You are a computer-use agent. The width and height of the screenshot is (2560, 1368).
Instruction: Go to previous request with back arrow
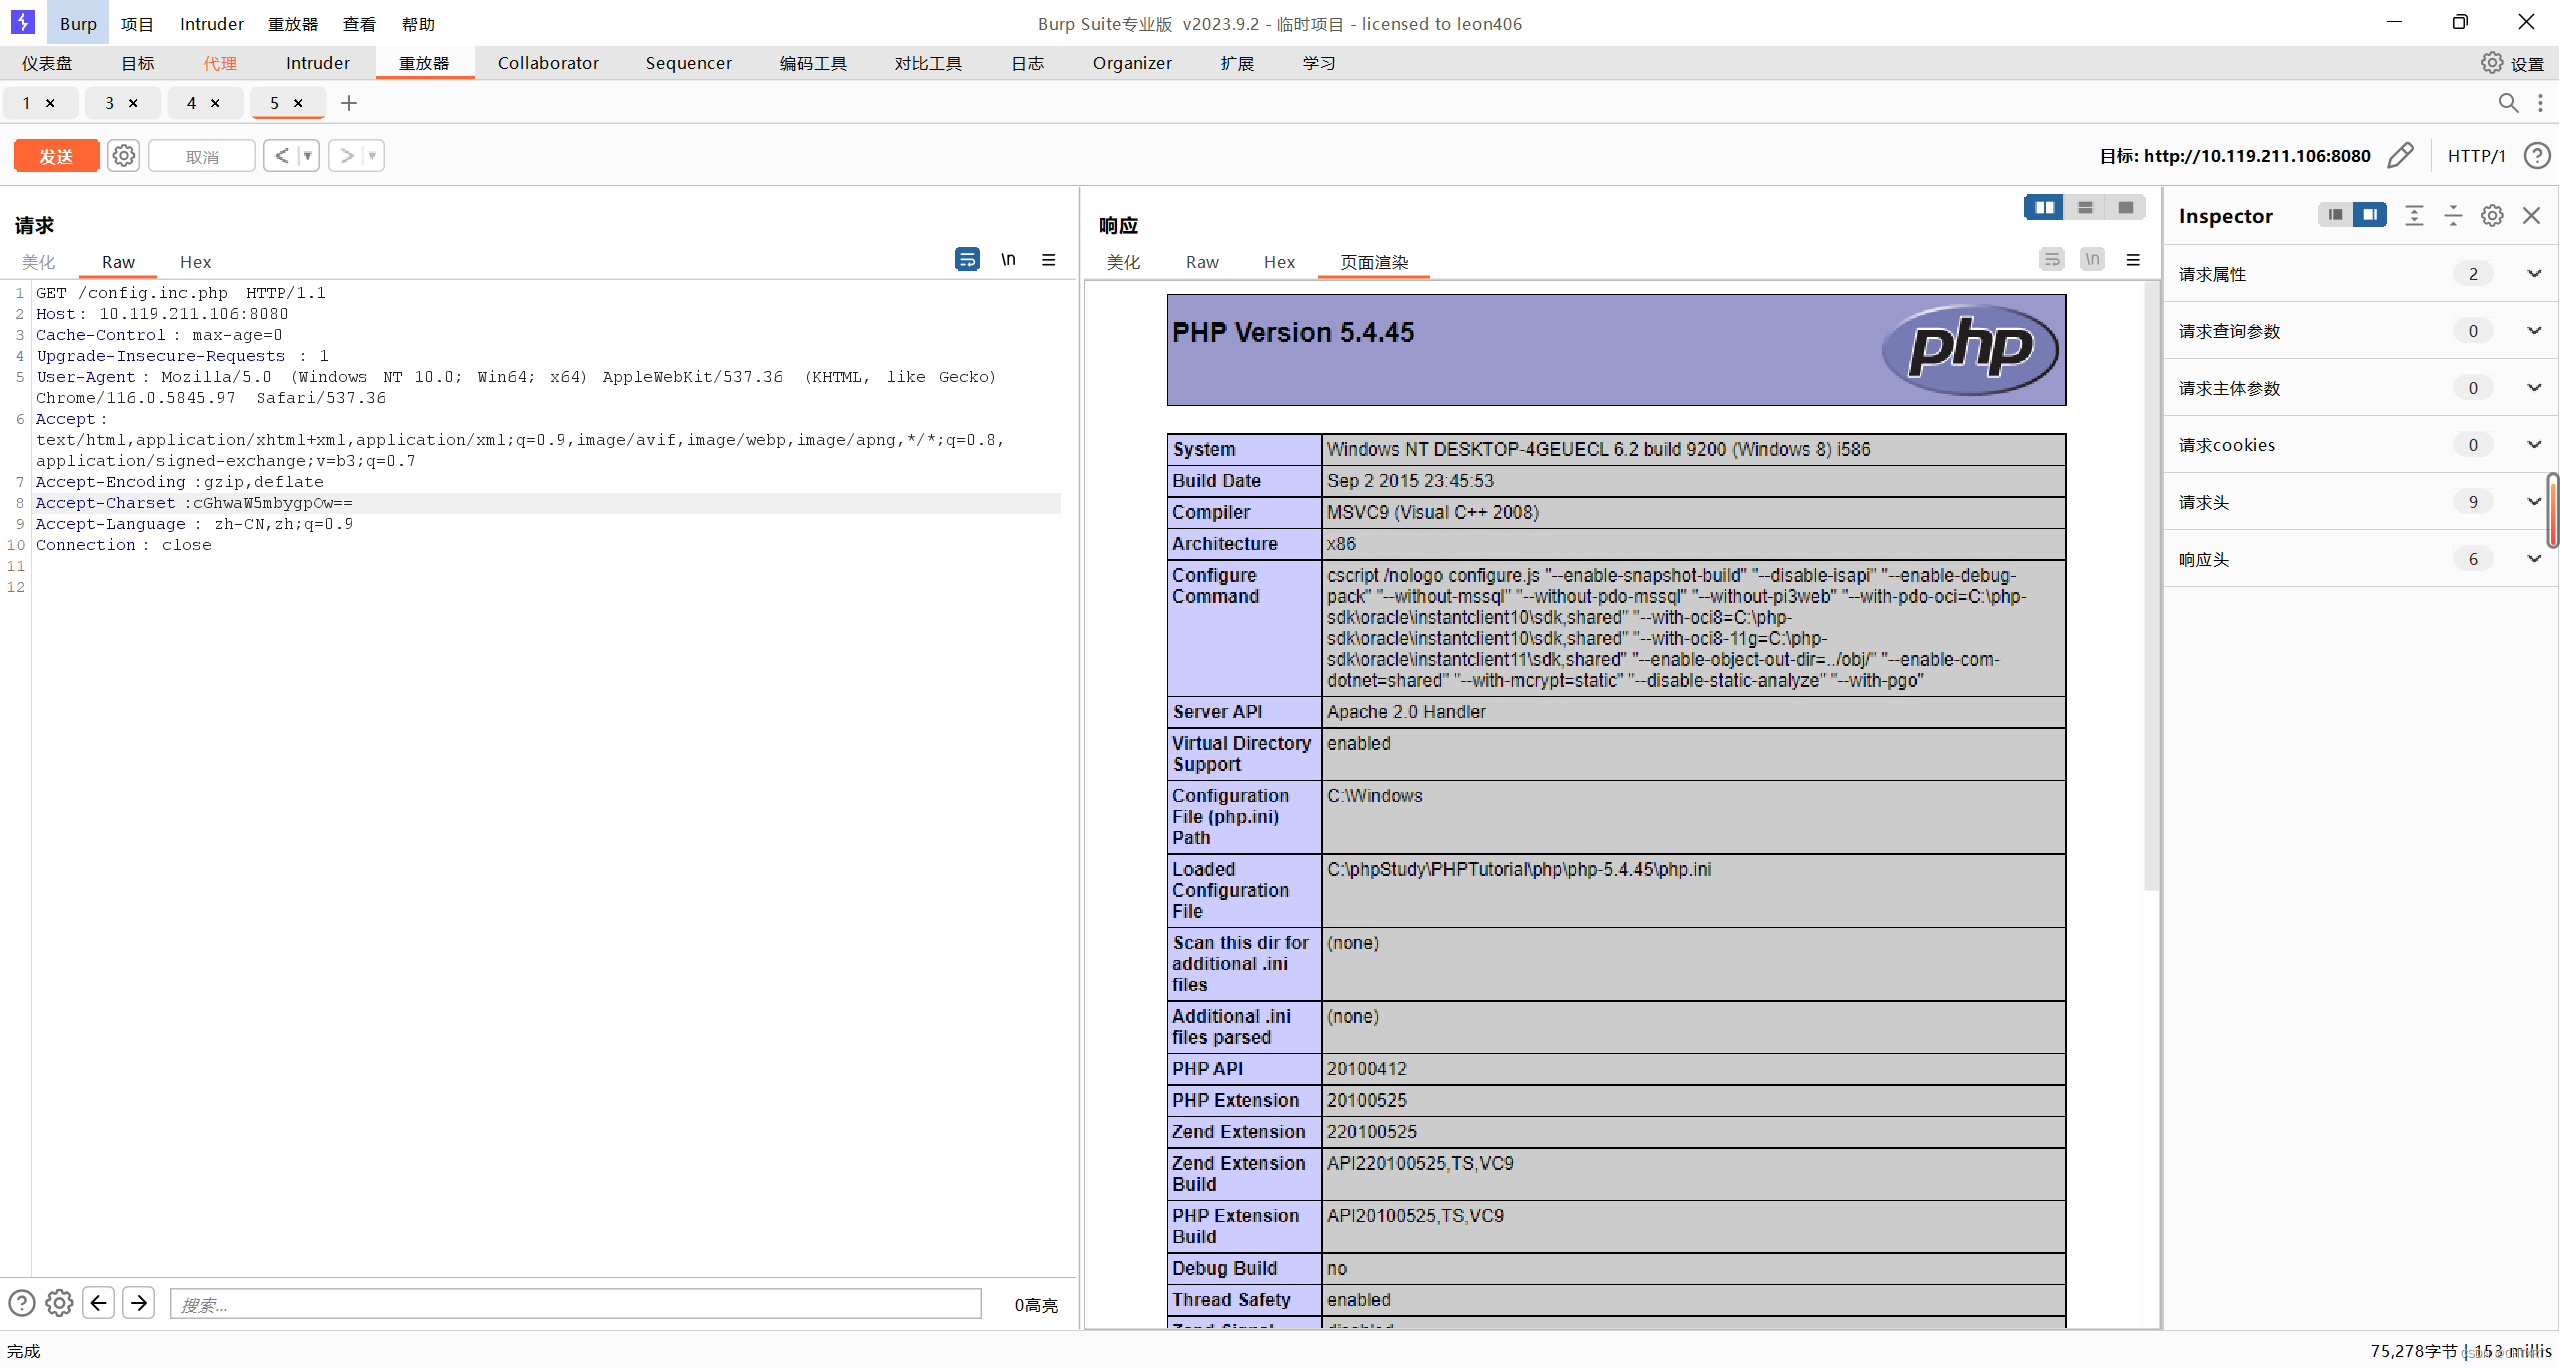click(281, 156)
